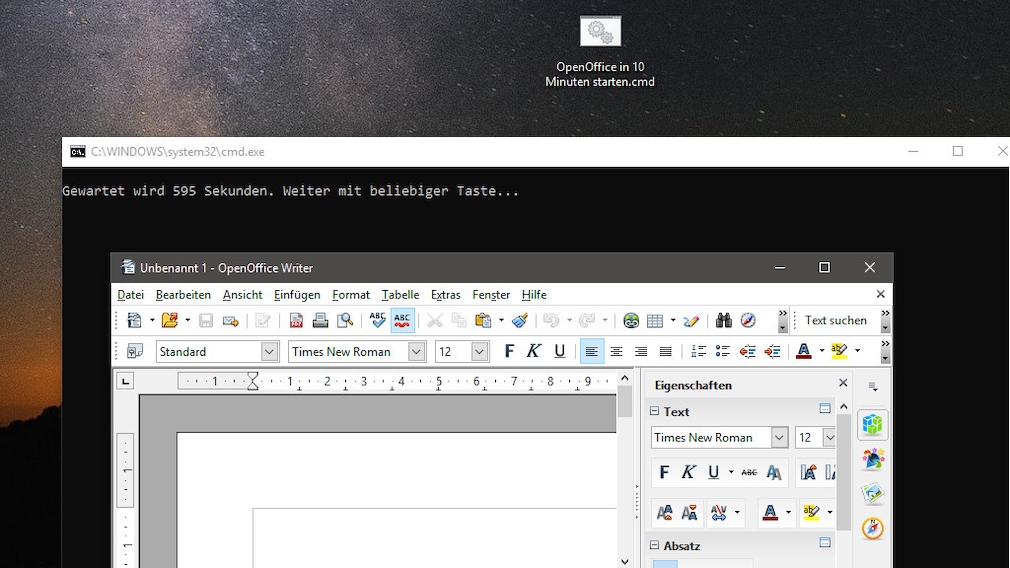Click the Edit document icon
The width and height of the screenshot is (1010, 568).
tap(262, 320)
